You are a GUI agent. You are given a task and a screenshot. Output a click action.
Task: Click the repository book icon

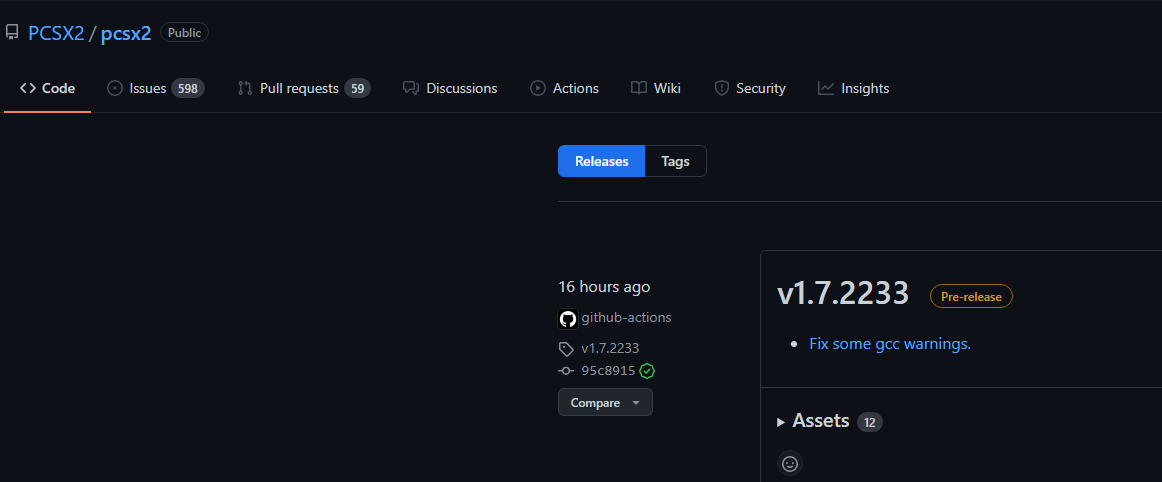tap(12, 33)
